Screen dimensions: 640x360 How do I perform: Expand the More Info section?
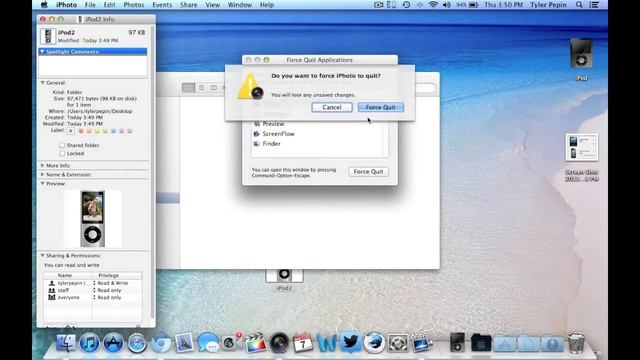tap(42, 166)
